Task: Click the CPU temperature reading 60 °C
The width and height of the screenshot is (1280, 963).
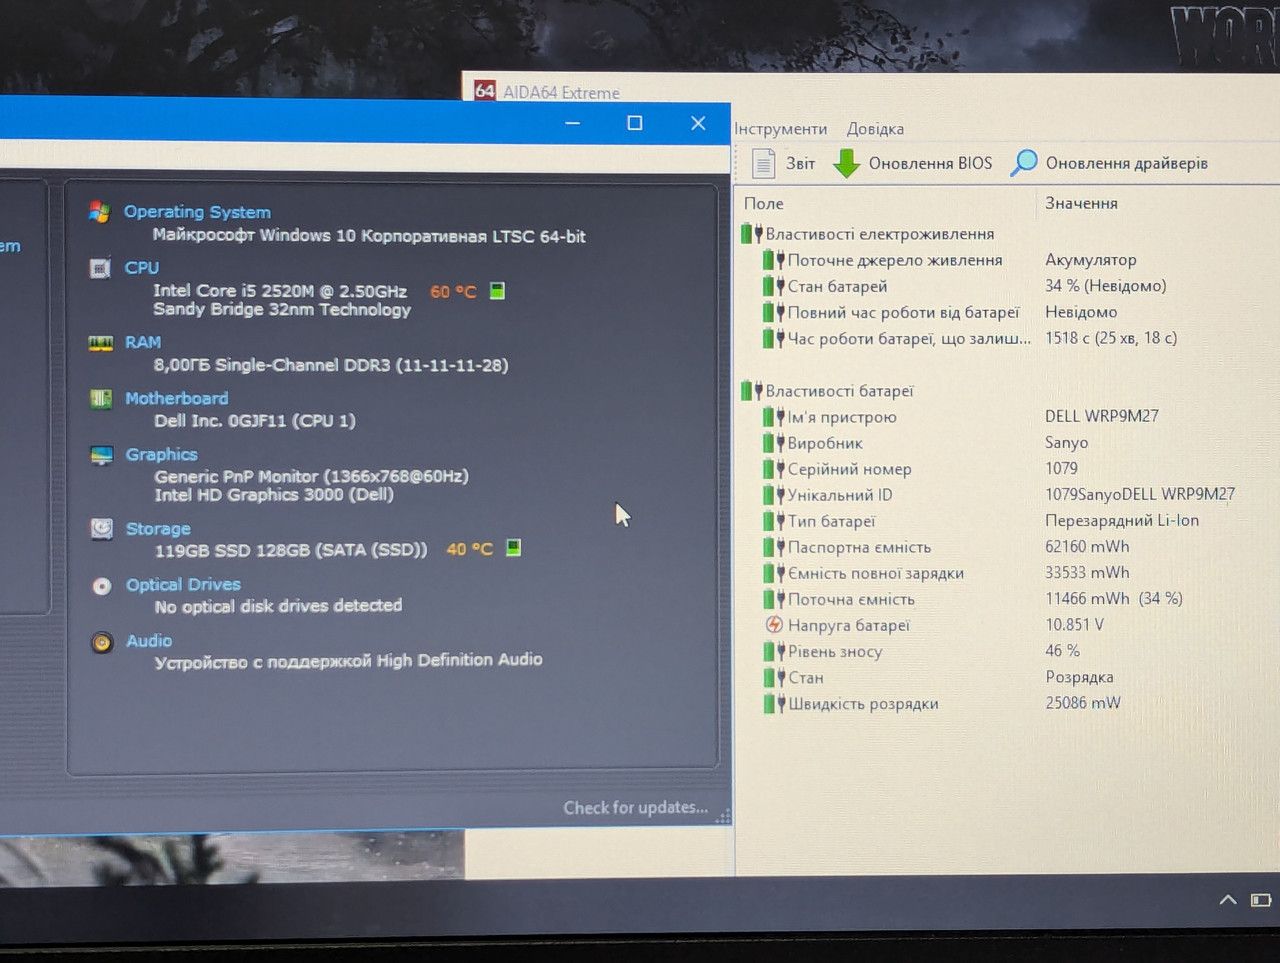Action: click(453, 292)
